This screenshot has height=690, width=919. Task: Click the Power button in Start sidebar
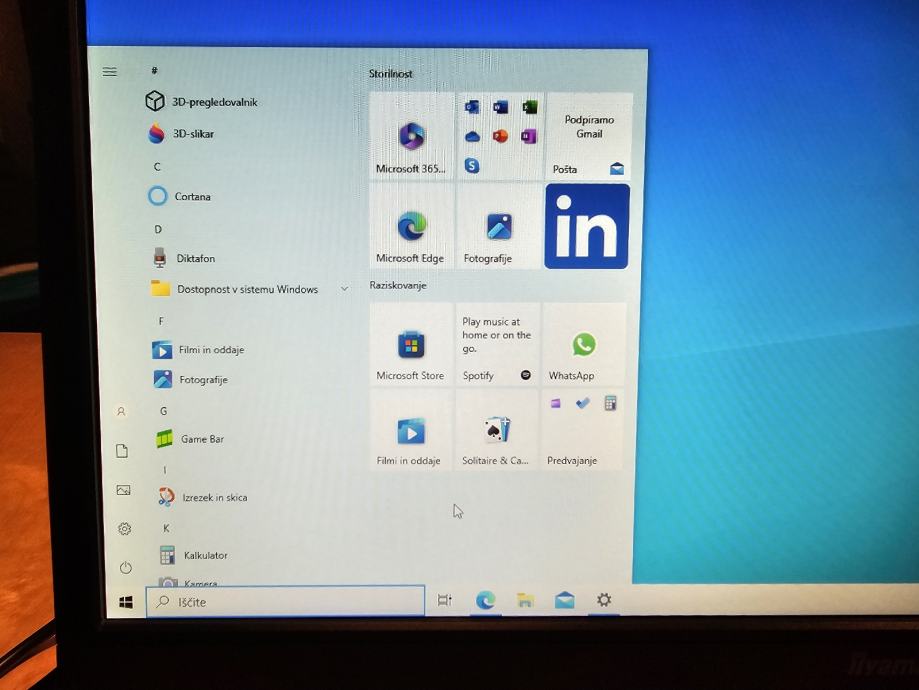(125, 567)
